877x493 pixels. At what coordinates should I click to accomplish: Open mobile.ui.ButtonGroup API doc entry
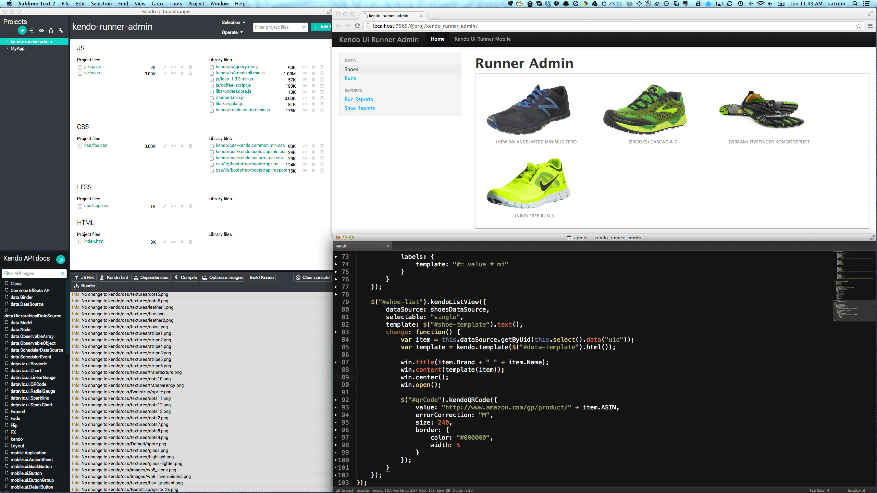[32, 480]
